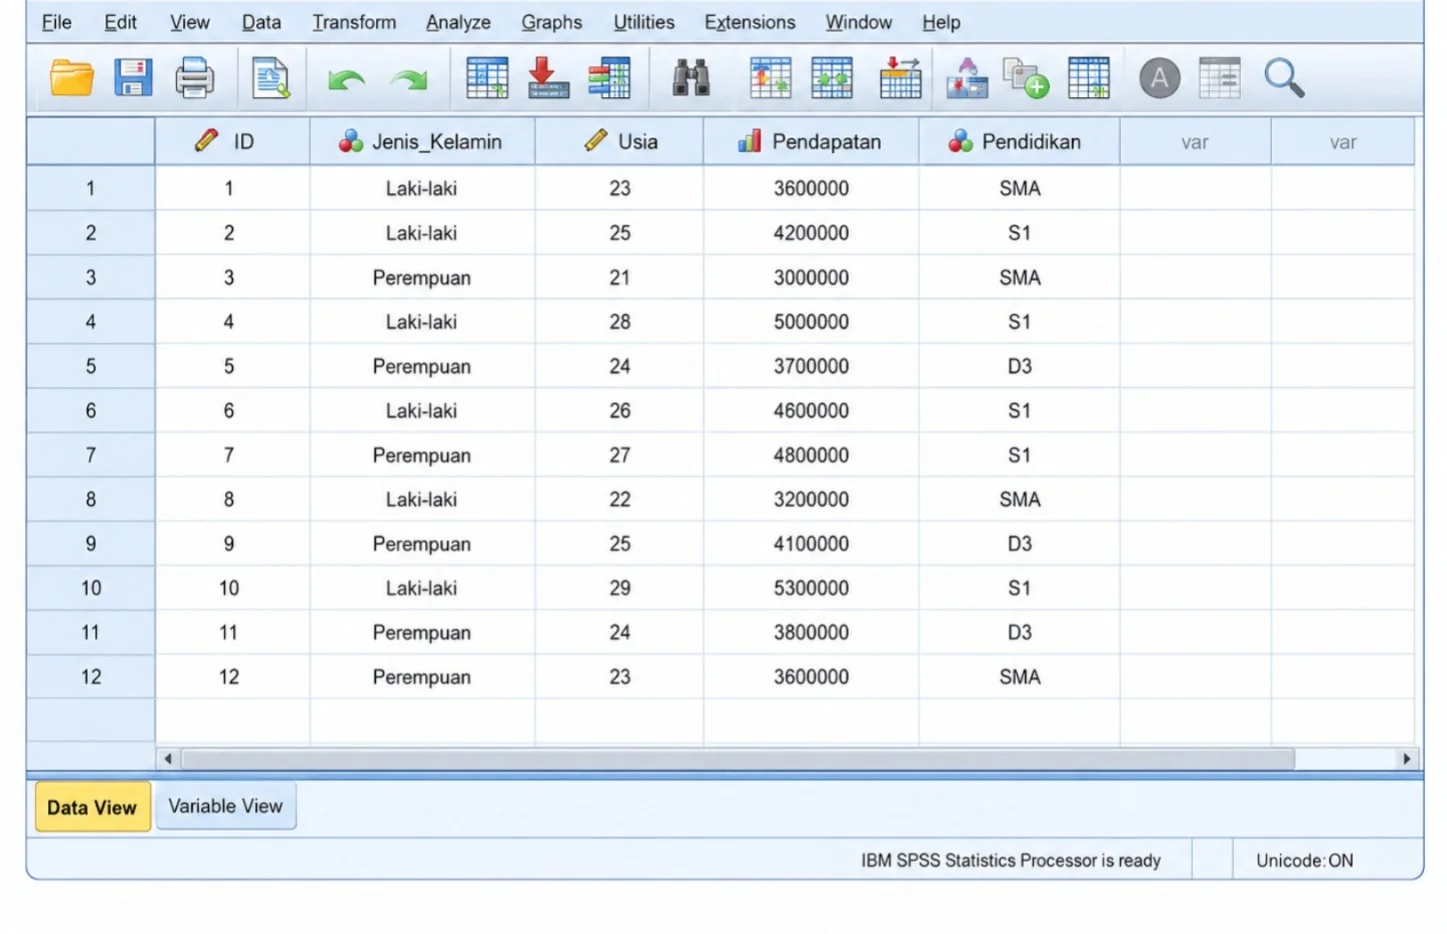Click Select Cases toolbar icon

(1026, 78)
